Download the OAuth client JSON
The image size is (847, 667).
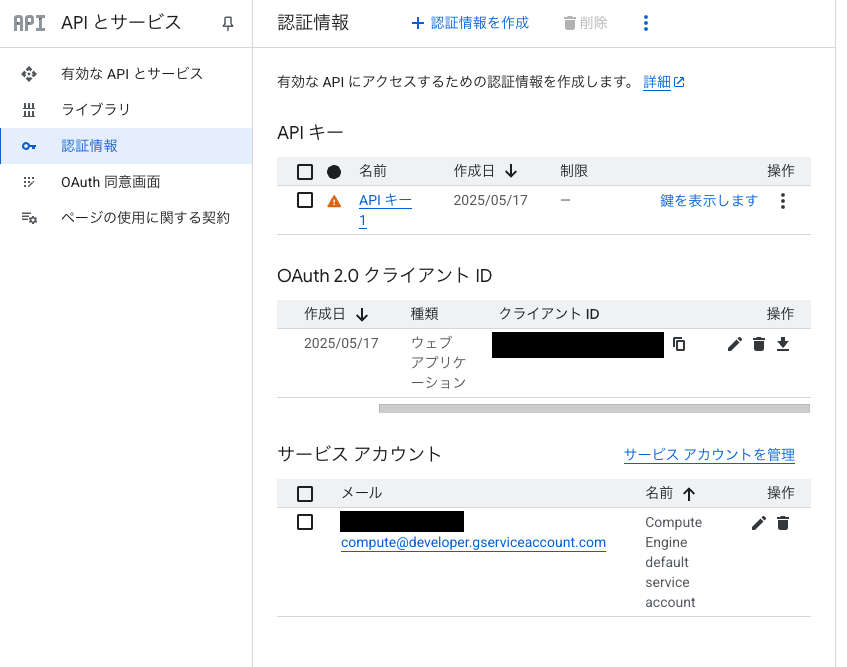(x=783, y=344)
